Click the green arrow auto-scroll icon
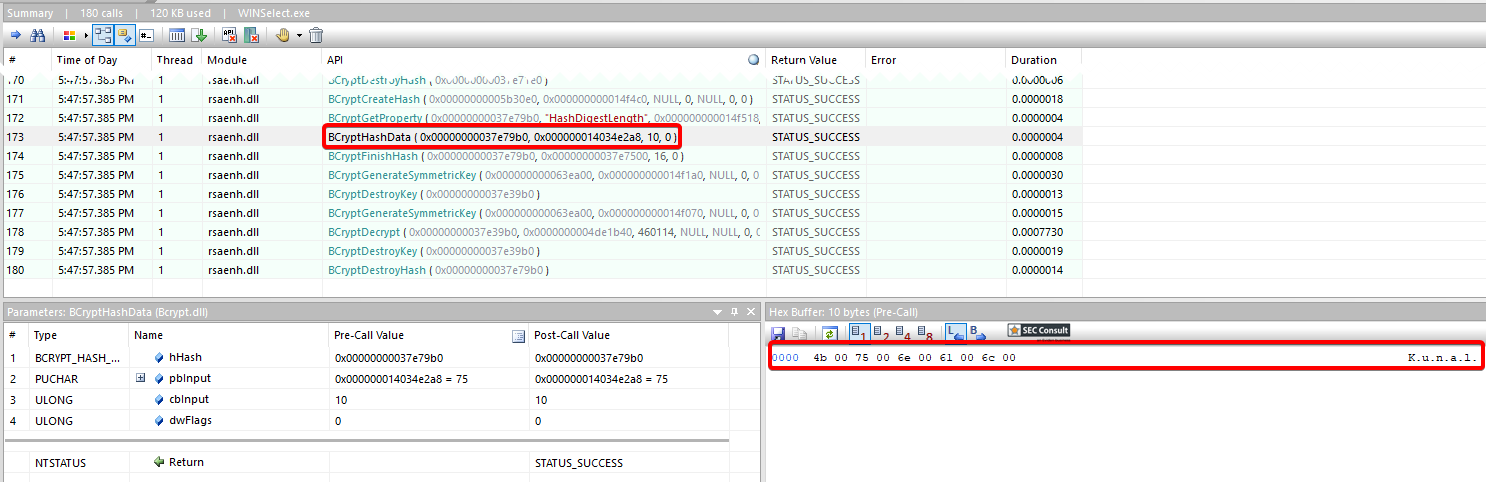Image resolution: width=1486 pixels, height=482 pixels. click(199, 35)
